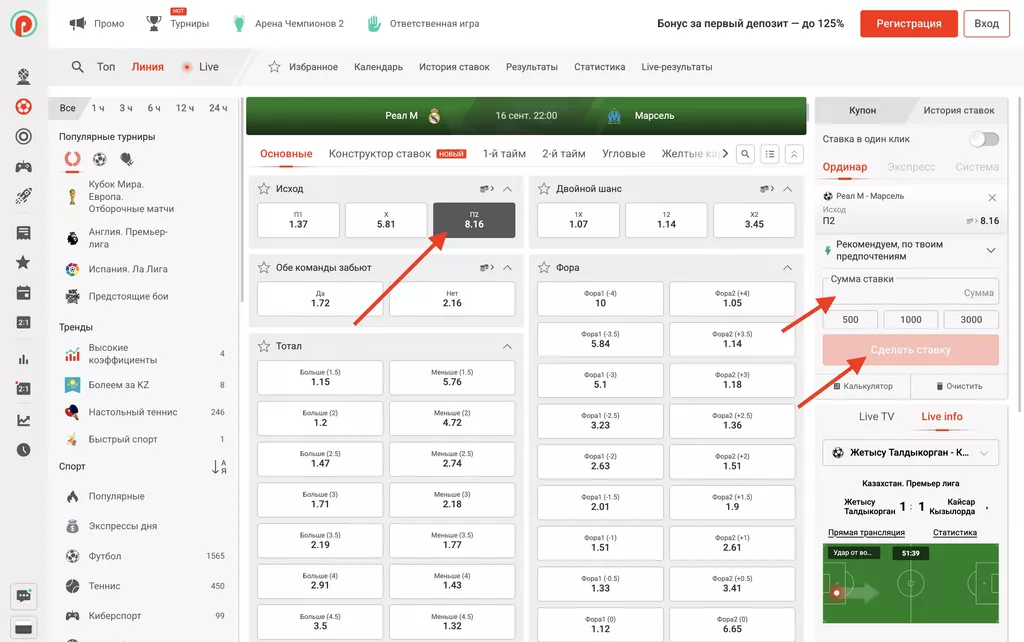Click the star icon beside Исход
Viewport: 1024px width, 642px height.
(x=264, y=188)
